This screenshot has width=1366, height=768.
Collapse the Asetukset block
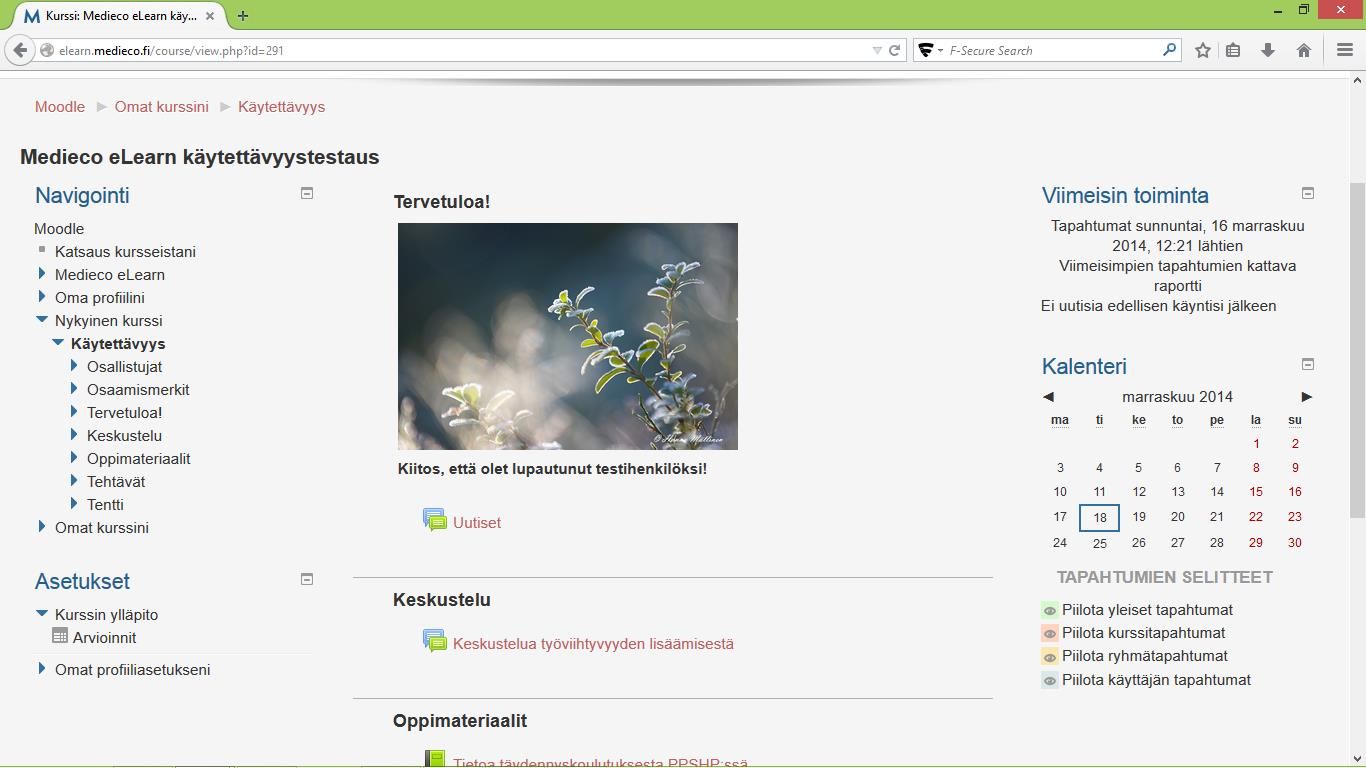[x=307, y=579]
